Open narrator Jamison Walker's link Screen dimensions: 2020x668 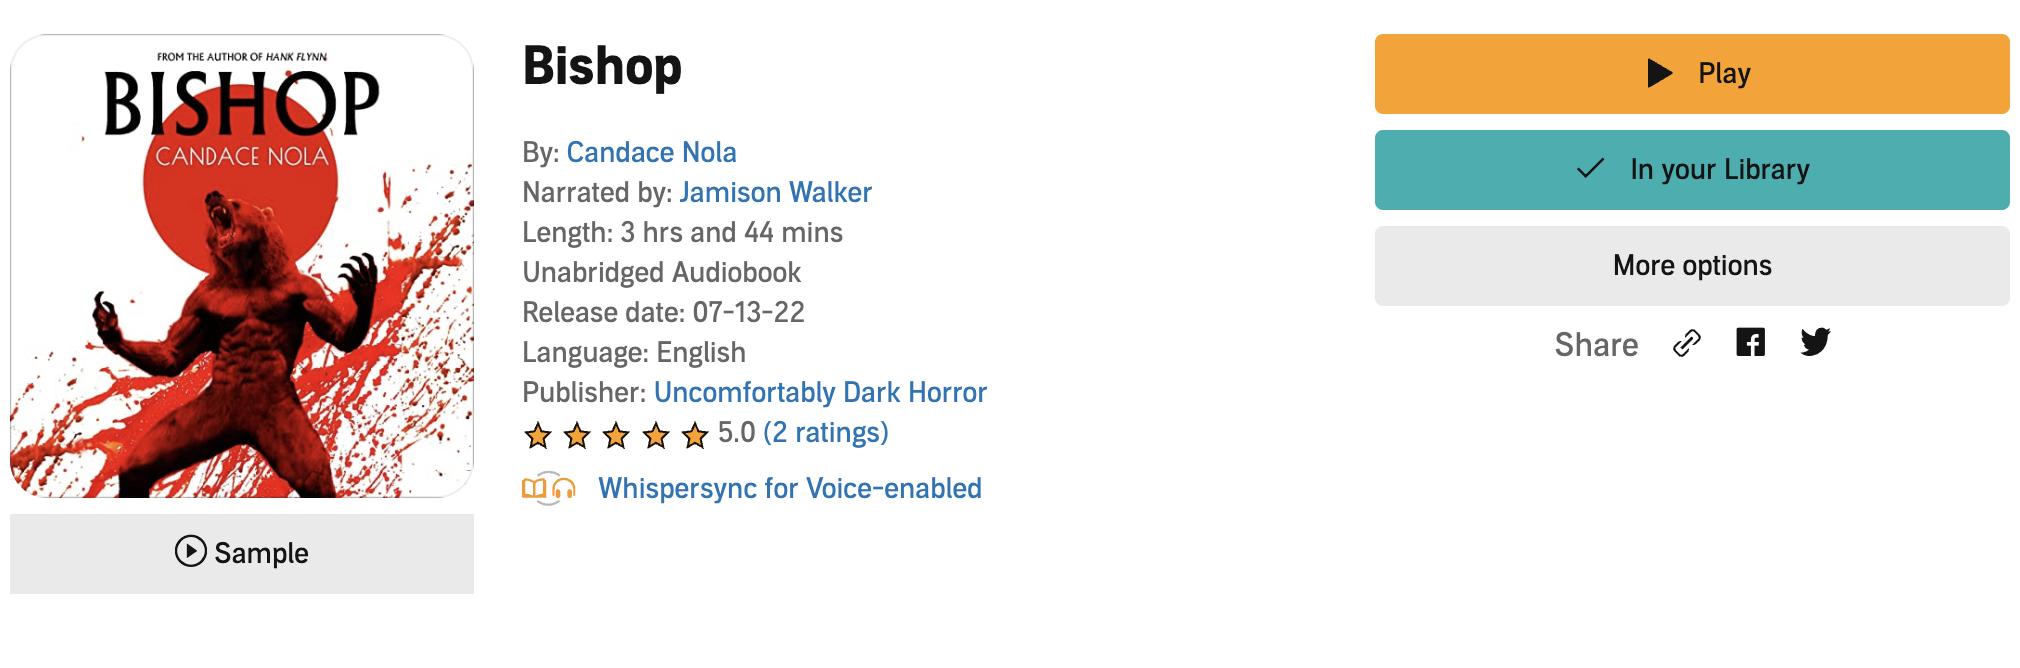pyautogui.click(x=775, y=192)
